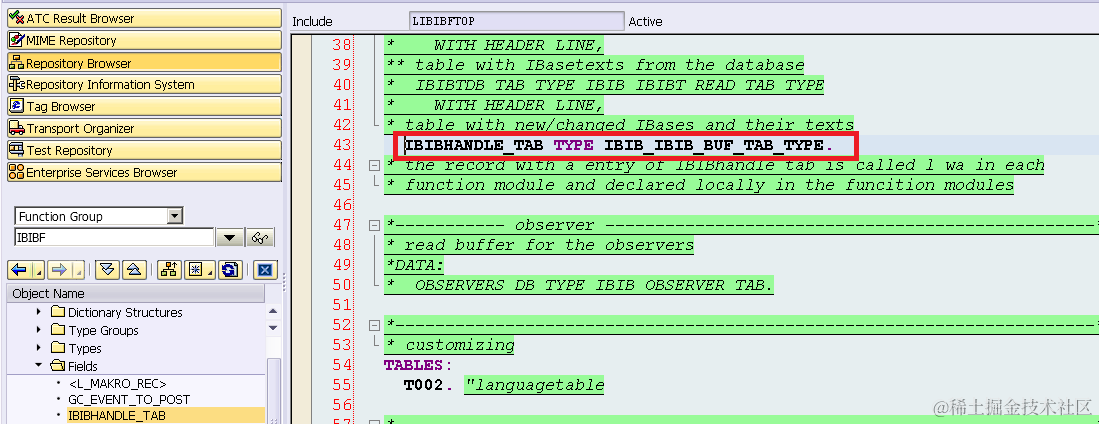Click the IBIBF object name field
This screenshot has height=424, width=1099.
click(x=114, y=238)
